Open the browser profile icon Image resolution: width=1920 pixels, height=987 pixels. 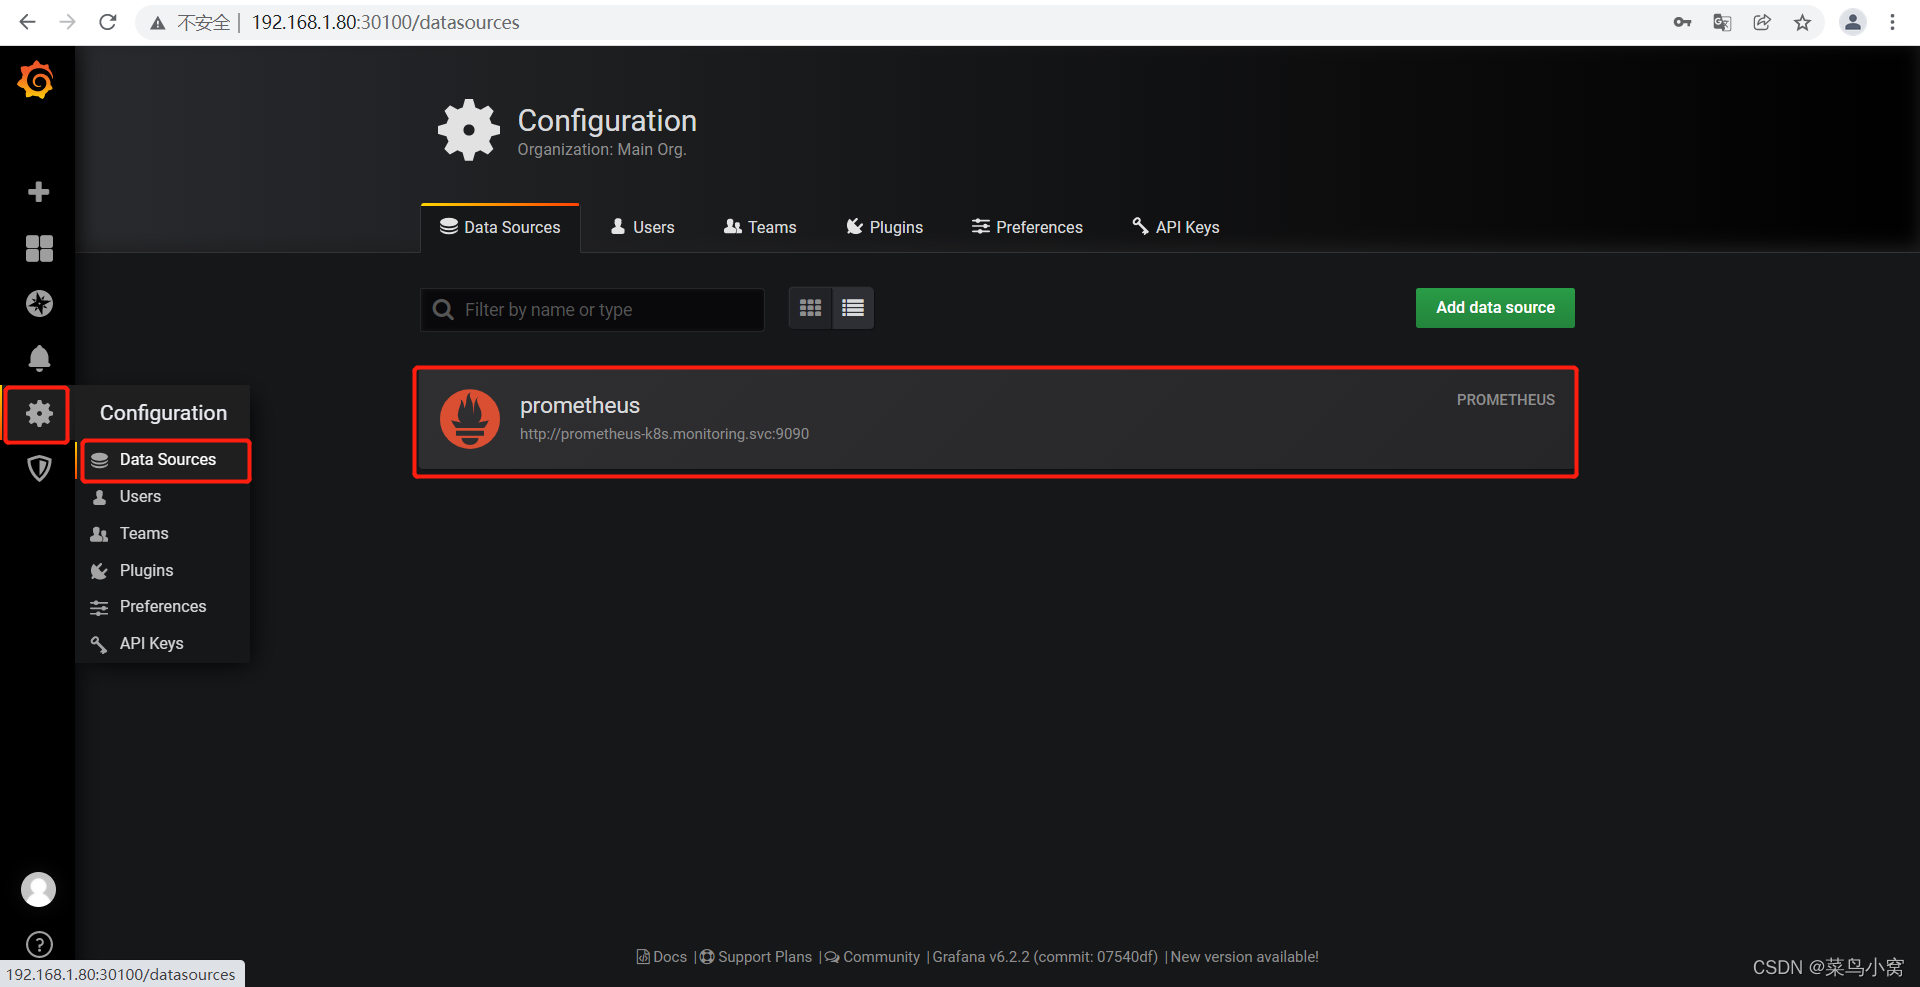(x=1852, y=22)
